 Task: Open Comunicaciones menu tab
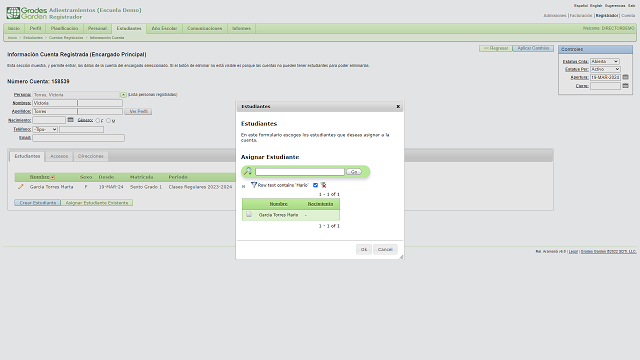[x=204, y=28]
